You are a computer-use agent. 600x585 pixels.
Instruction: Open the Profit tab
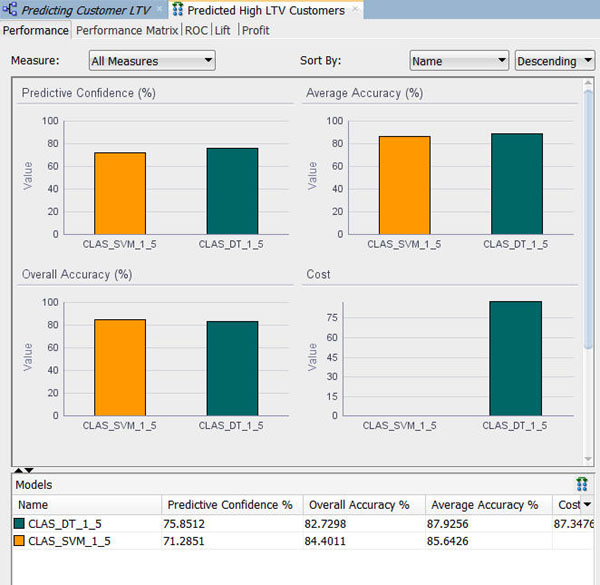pos(255,30)
